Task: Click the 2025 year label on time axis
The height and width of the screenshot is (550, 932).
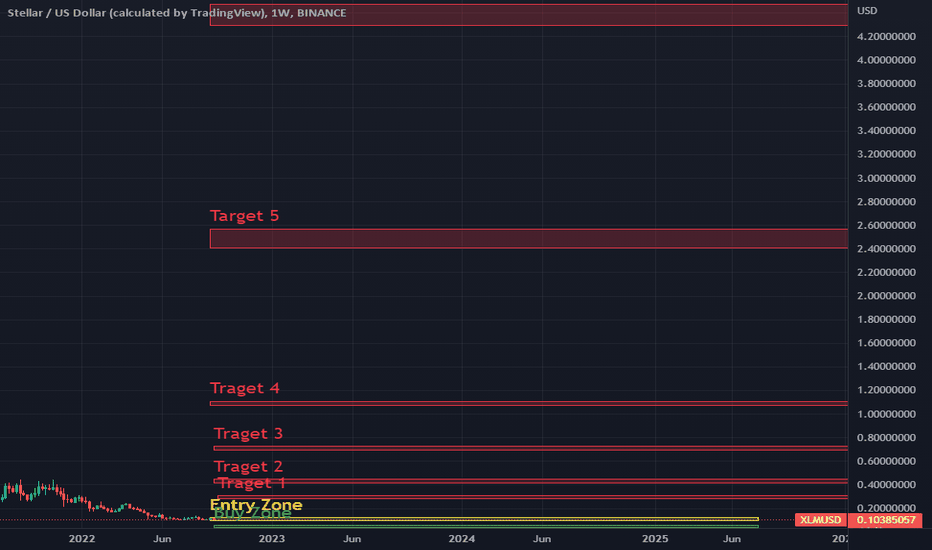Action: click(x=655, y=539)
